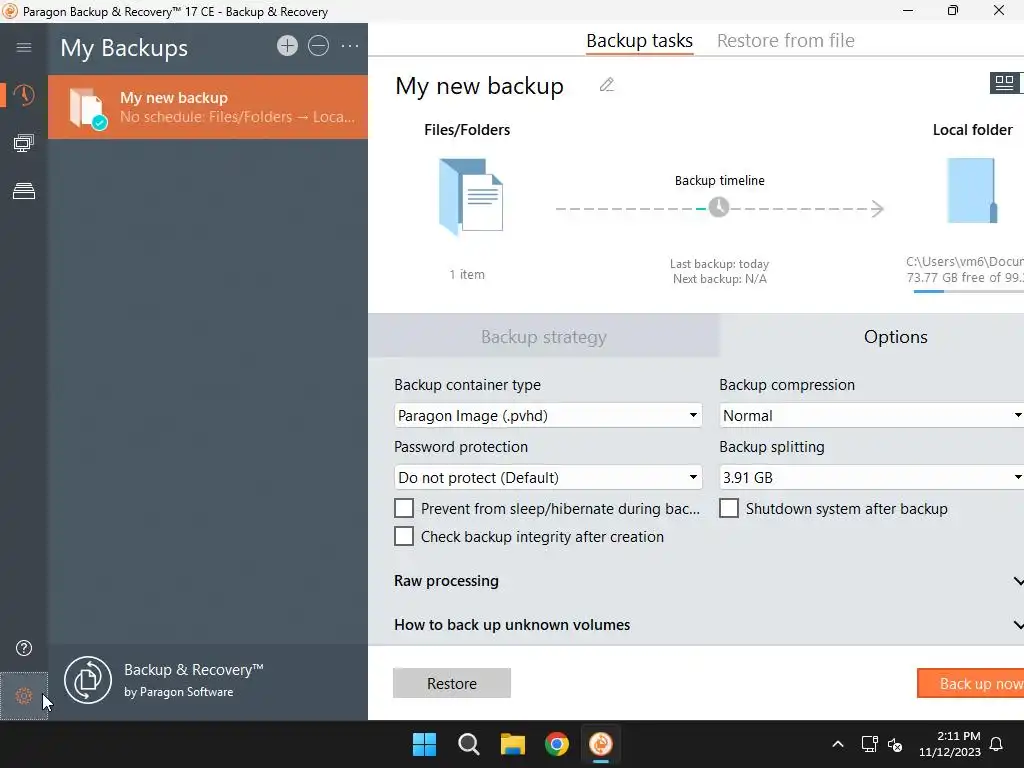Image resolution: width=1024 pixels, height=768 pixels.
Task: Click the '73.77 GB free' text
Action: pos(946,278)
